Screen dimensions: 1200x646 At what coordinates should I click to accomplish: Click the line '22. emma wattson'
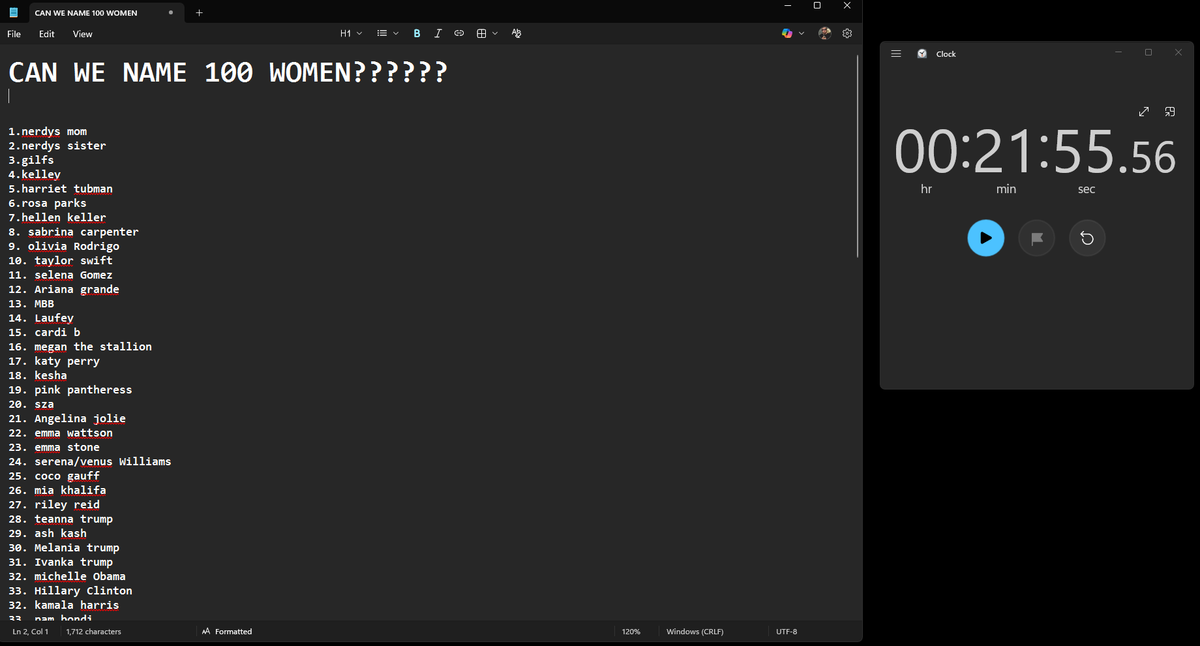coord(60,432)
